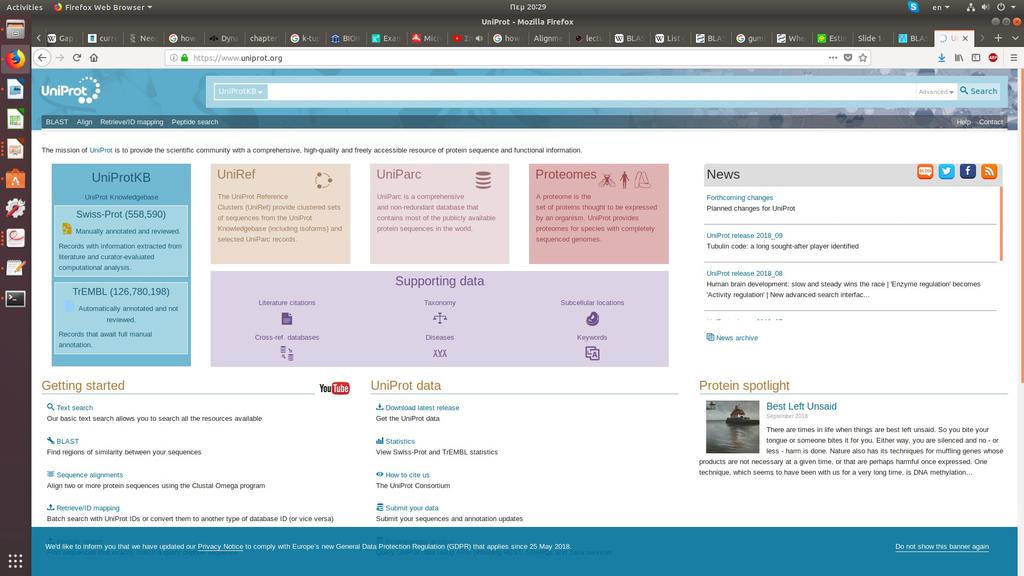This screenshot has height=576, width=1024.
Task: Open How to cite us link
Action: [408, 475]
